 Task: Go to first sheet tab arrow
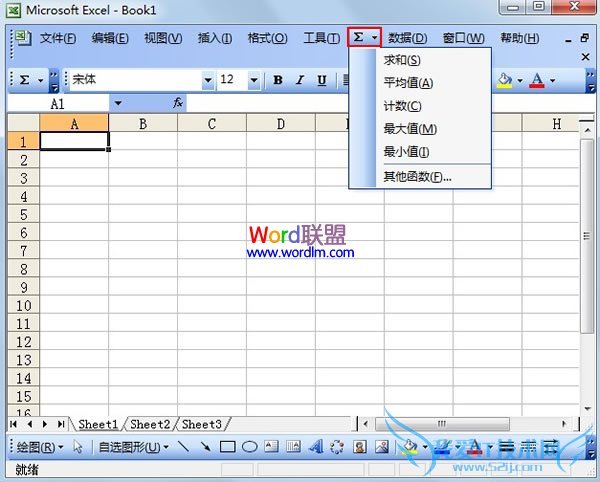14,424
